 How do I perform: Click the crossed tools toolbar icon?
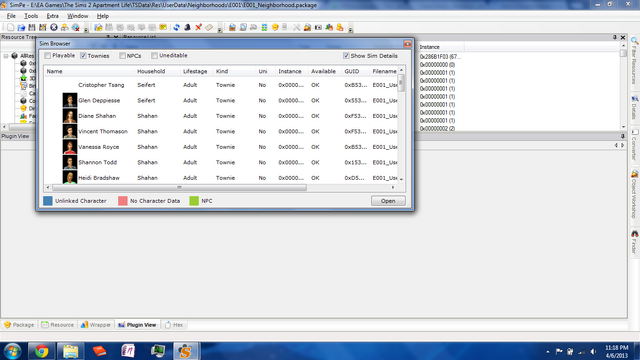297,27
